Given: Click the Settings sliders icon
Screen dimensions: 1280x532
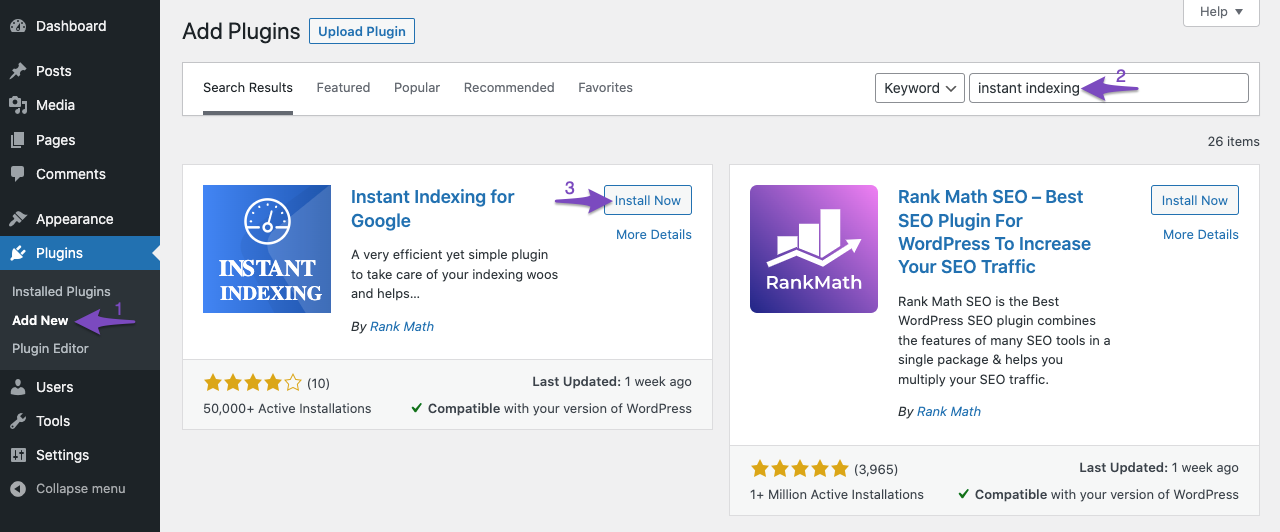Looking at the screenshot, I should click(x=18, y=455).
